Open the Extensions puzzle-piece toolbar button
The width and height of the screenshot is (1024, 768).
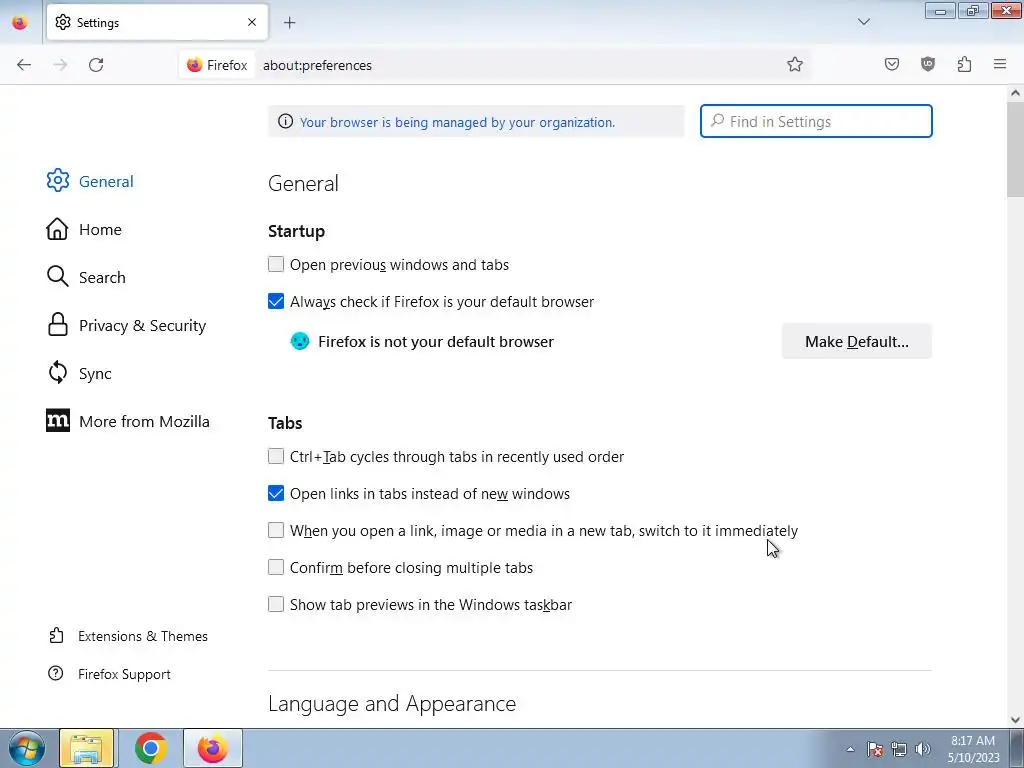tap(964, 65)
